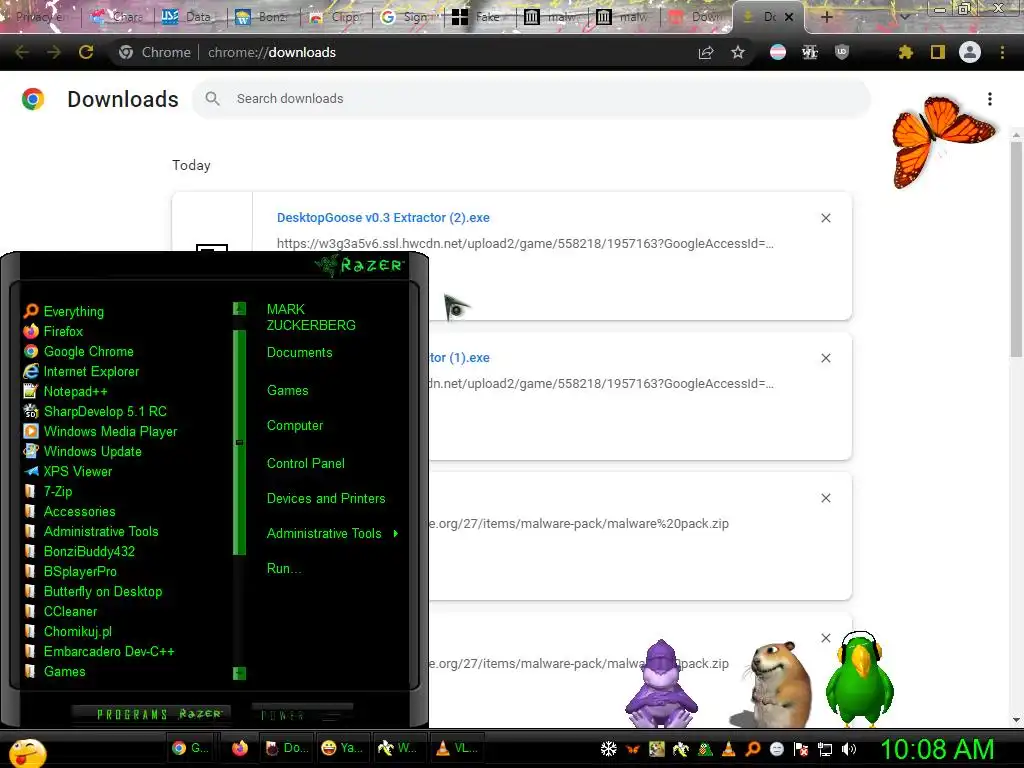
Task: Switch to the Privacy tab
Action: (x=39, y=17)
